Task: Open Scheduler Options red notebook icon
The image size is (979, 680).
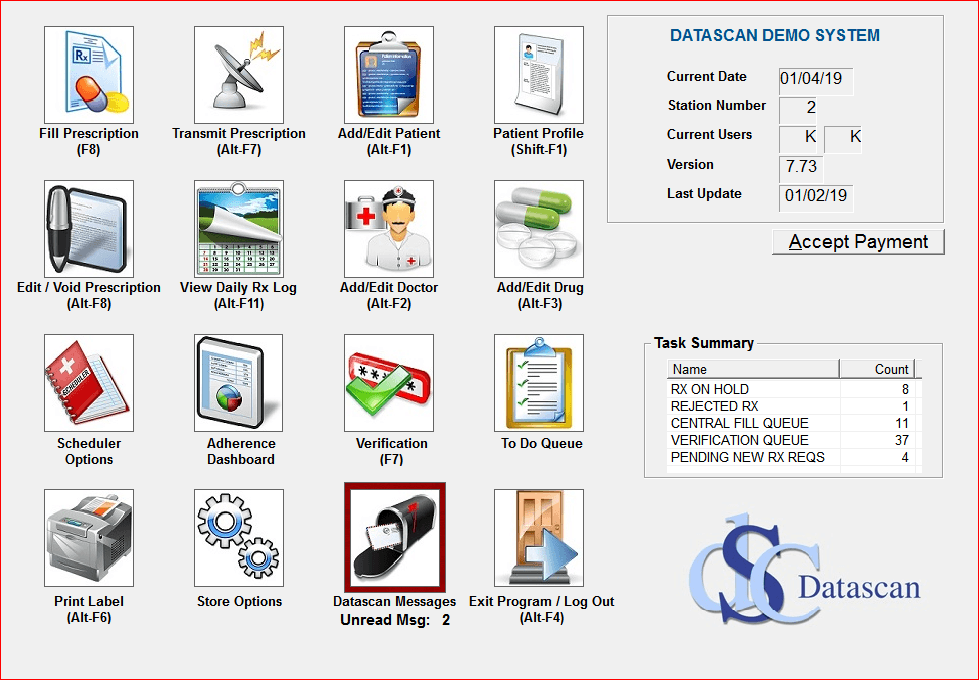Action: (89, 383)
